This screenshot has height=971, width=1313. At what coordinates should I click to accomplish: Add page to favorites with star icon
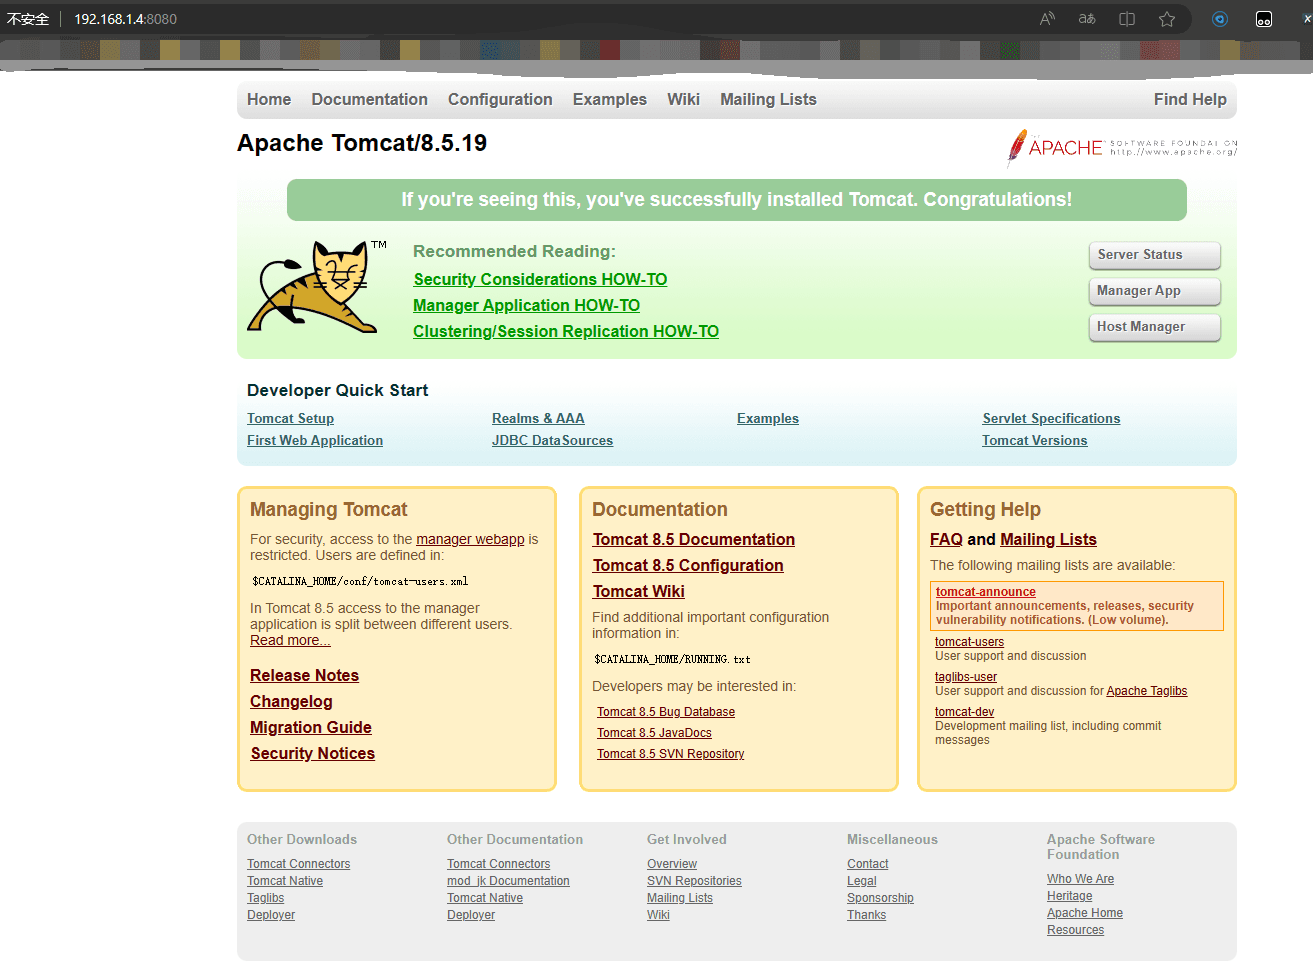click(x=1167, y=19)
